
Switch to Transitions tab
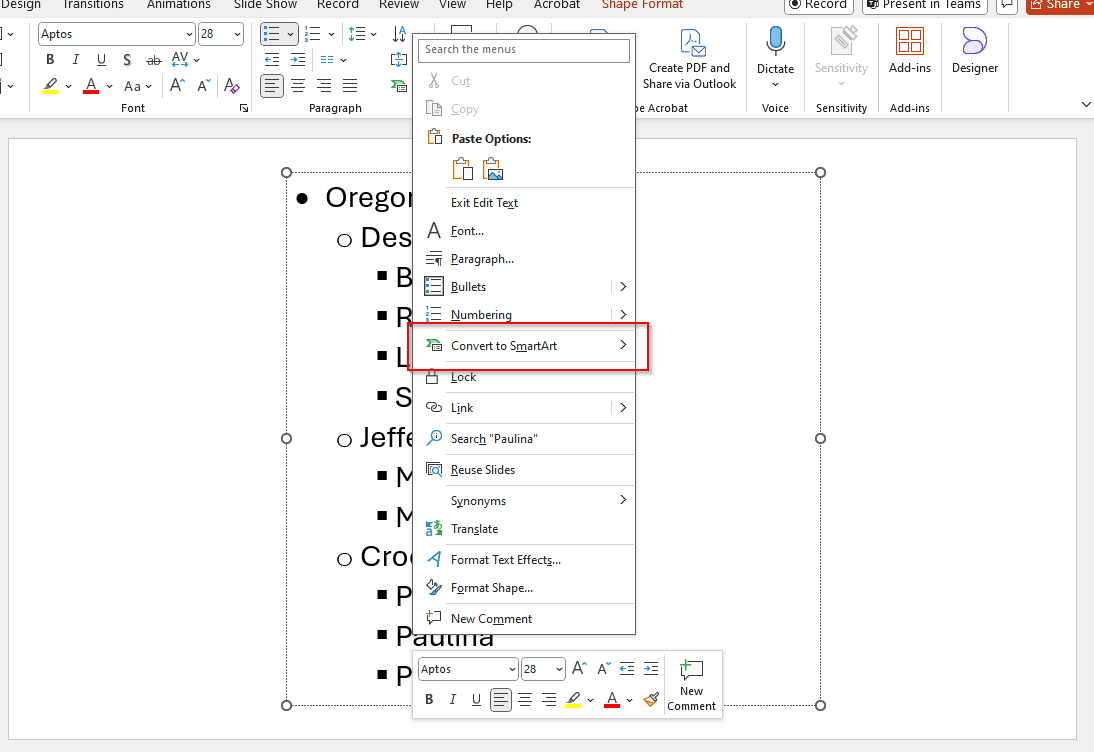93,4
